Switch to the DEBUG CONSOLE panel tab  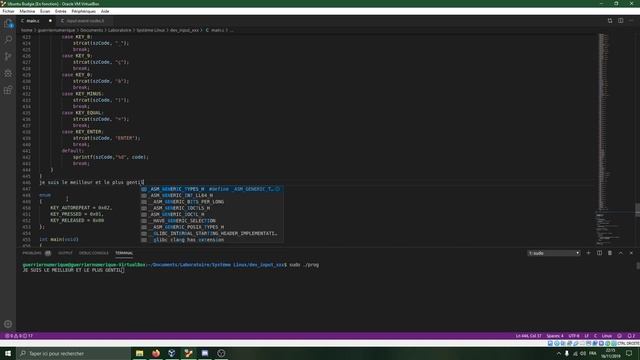click(93, 253)
